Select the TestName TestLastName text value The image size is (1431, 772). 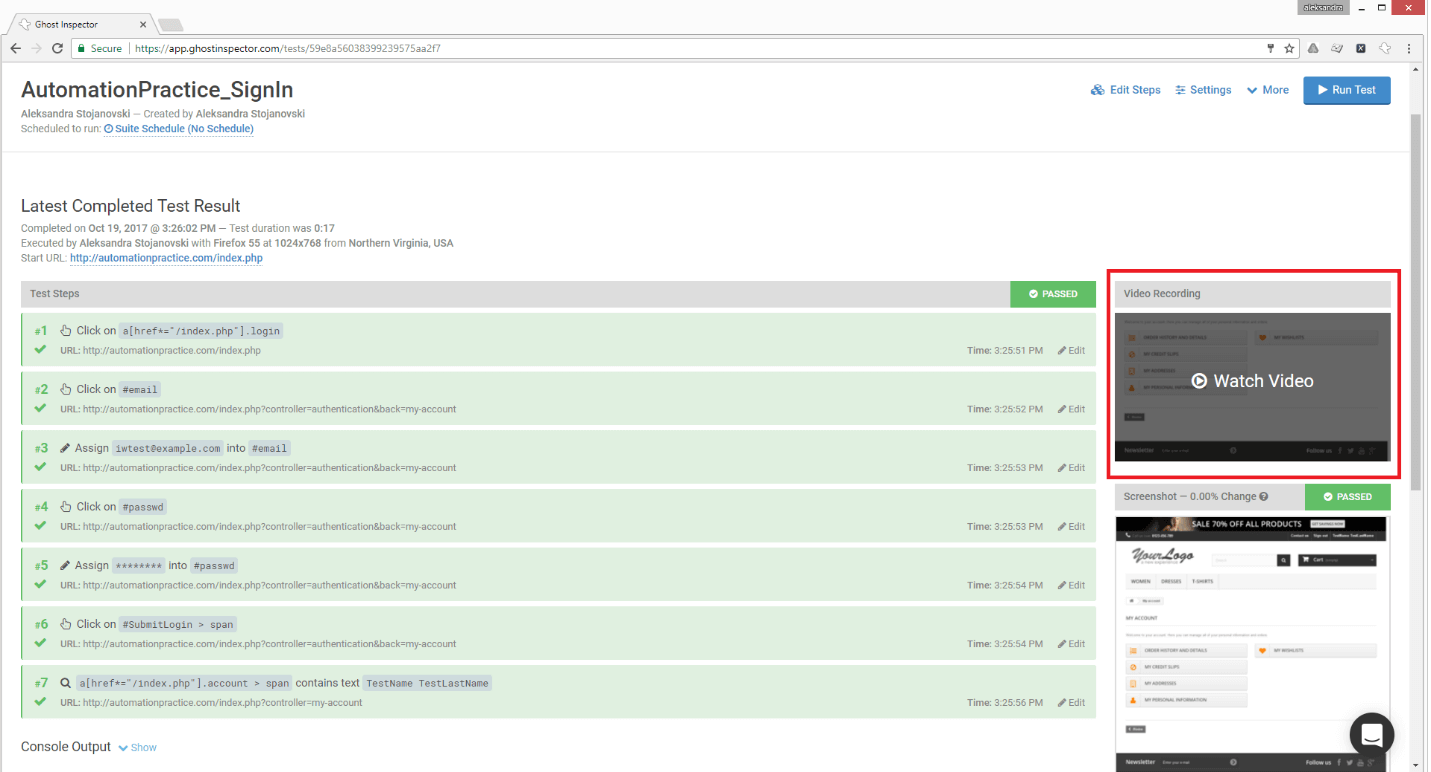tap(427, 683)
